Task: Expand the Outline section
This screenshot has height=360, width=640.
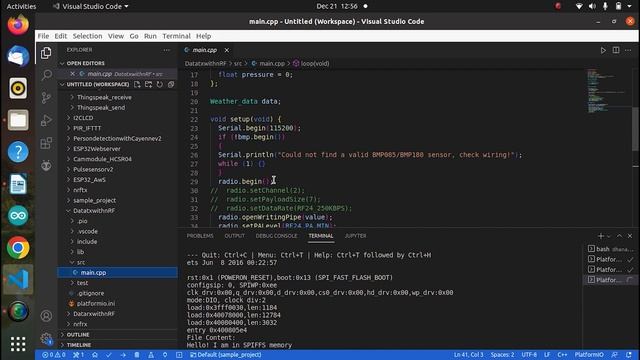Action: click(x=118, y=335)
